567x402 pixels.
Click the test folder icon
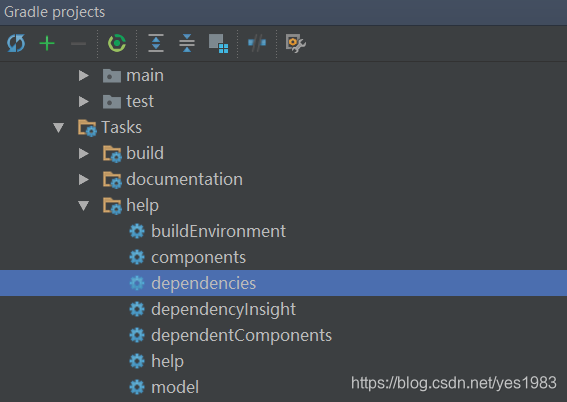pos(112,102)
